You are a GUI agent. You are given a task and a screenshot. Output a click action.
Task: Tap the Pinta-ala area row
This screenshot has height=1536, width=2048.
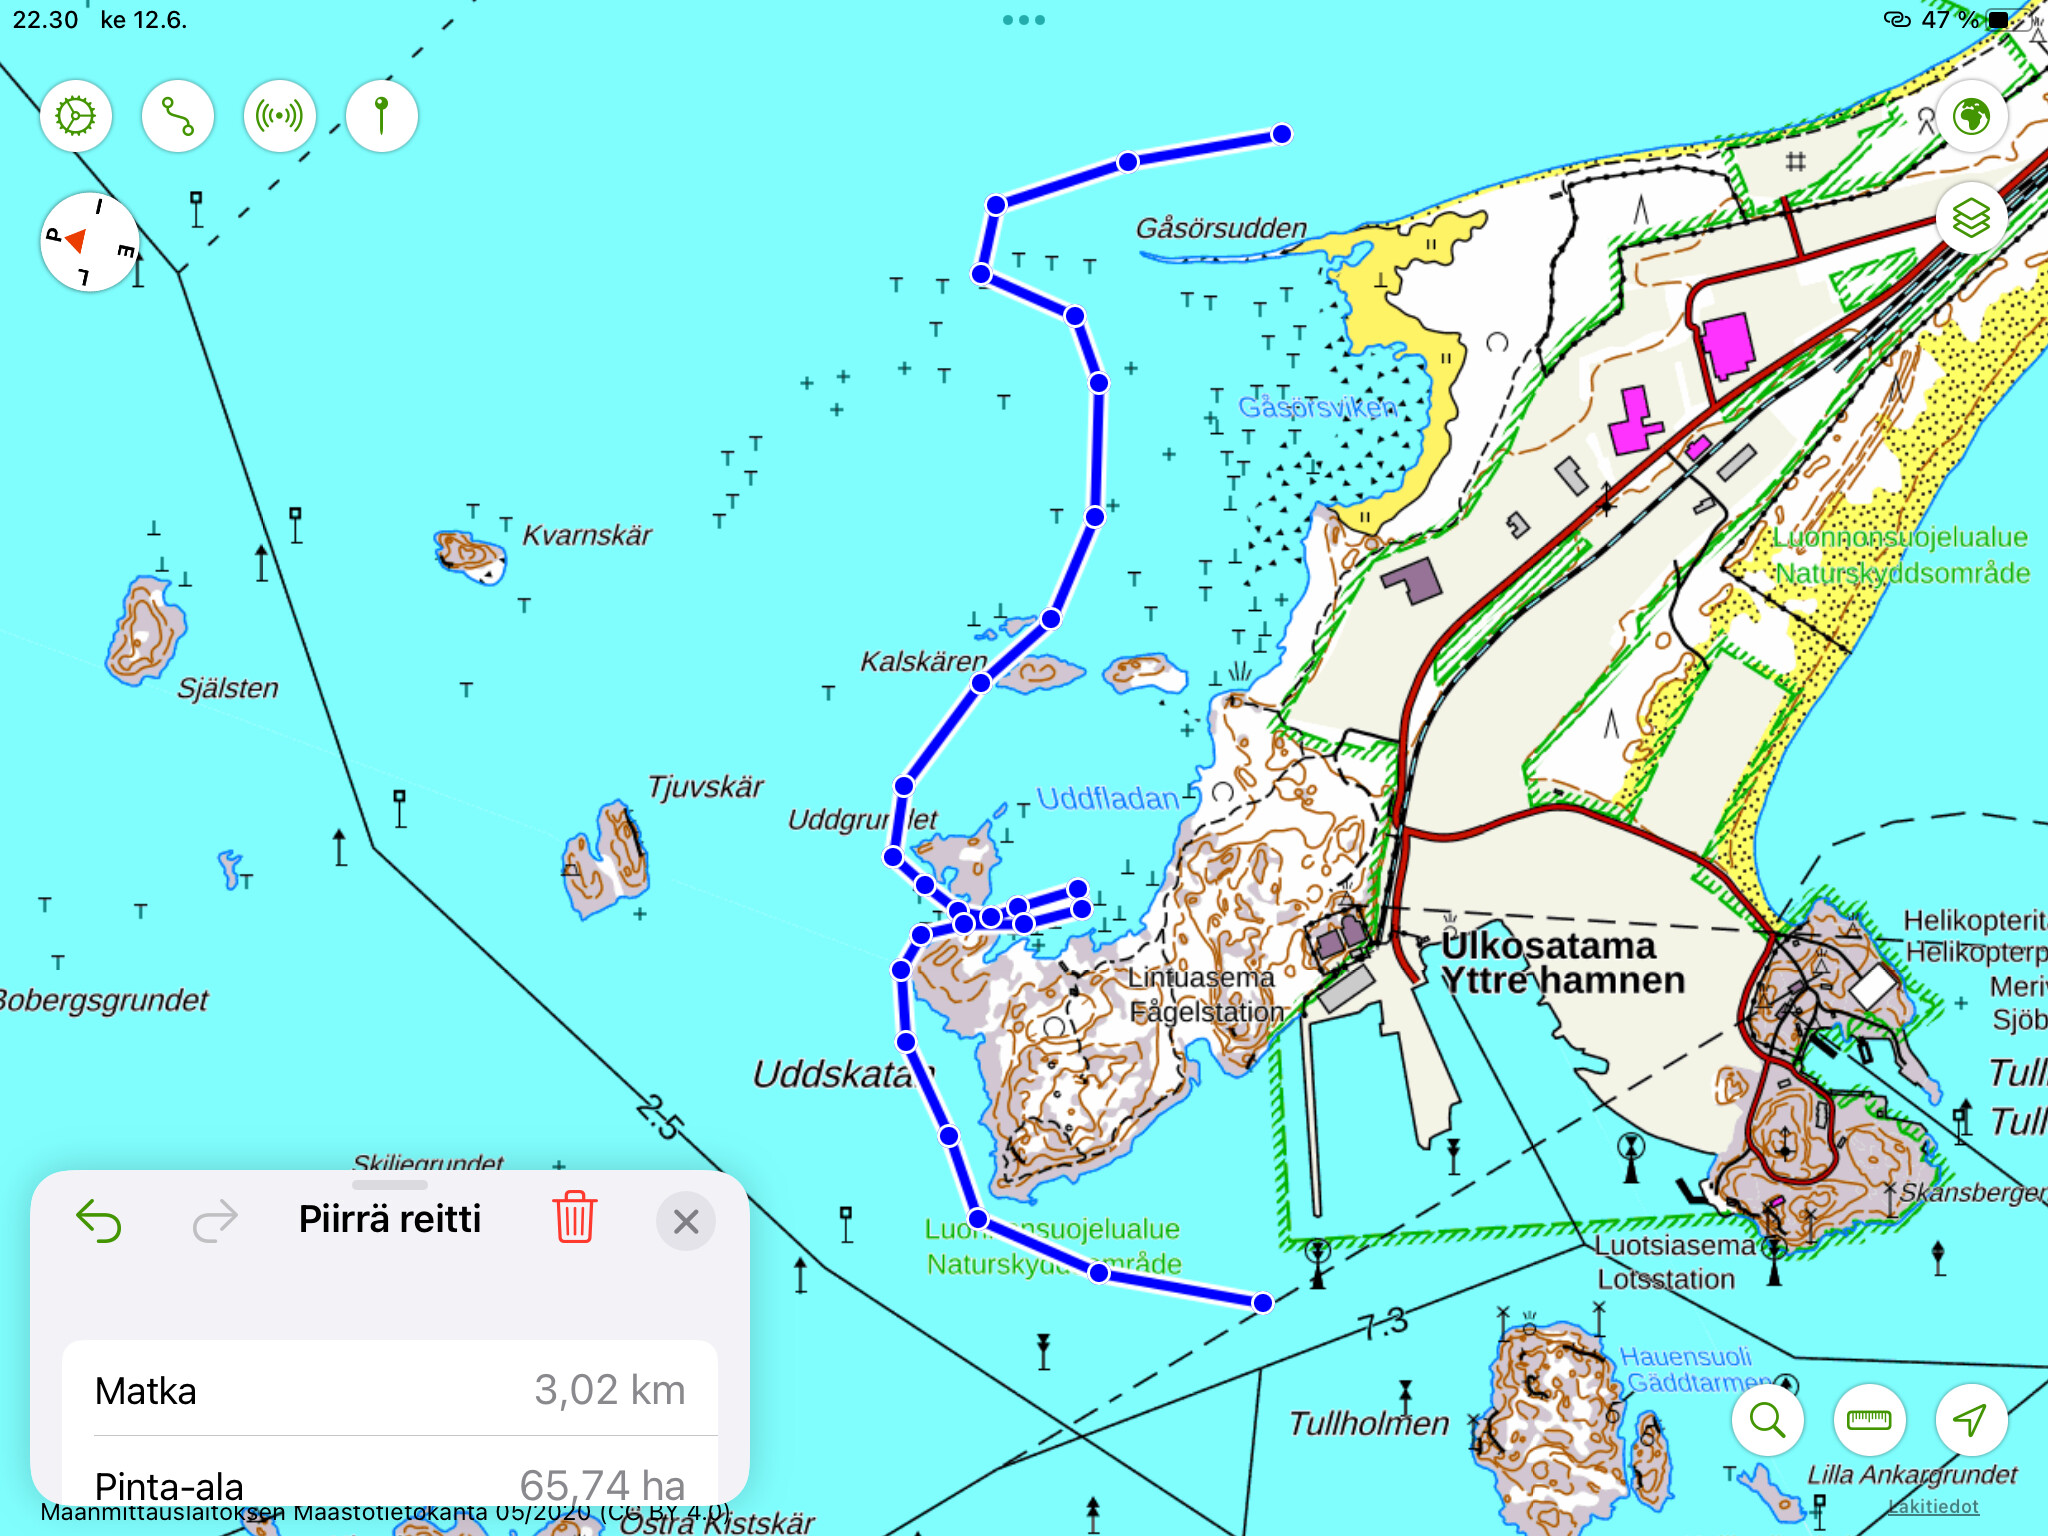click(390, 1482)
